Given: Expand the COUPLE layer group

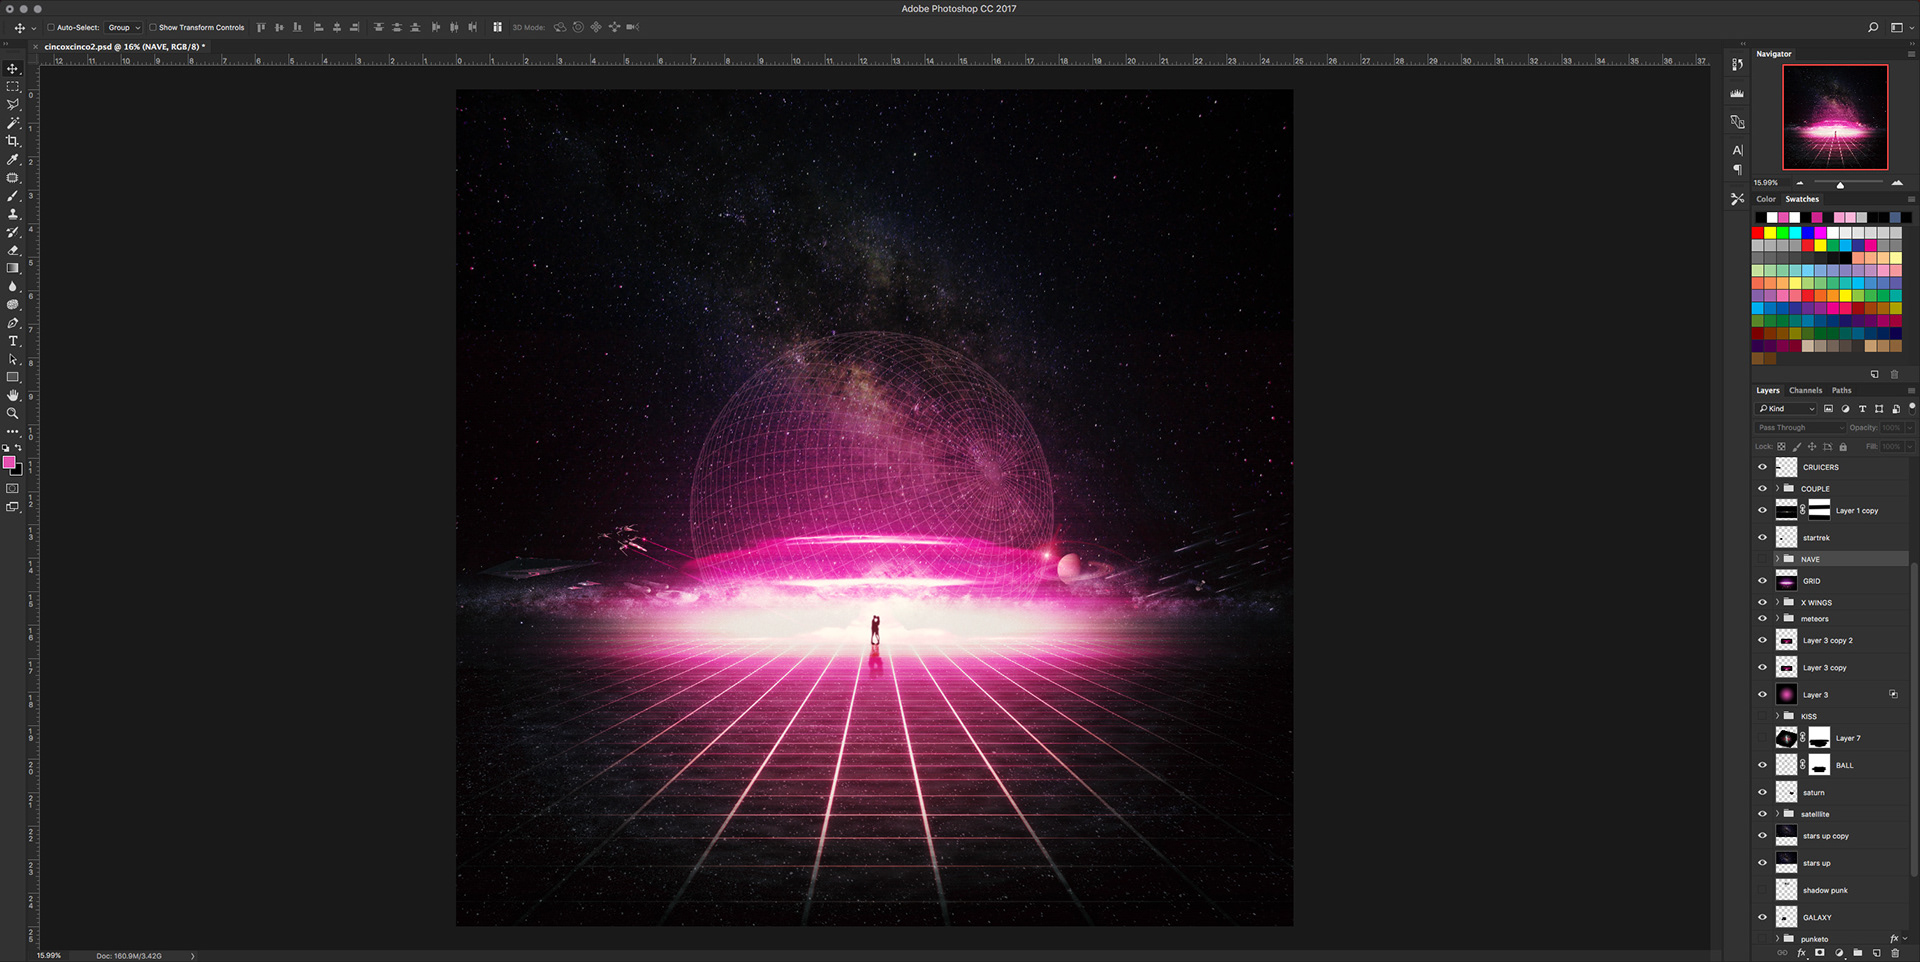Looking at the screenshot, I should coord(1778,489).
